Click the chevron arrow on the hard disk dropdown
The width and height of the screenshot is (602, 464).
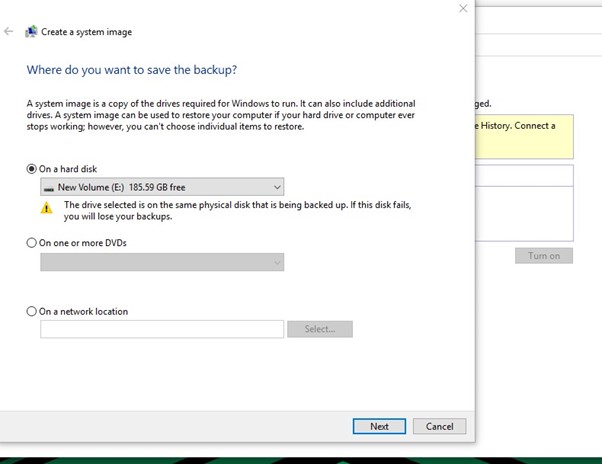click(x=276, y=187)
